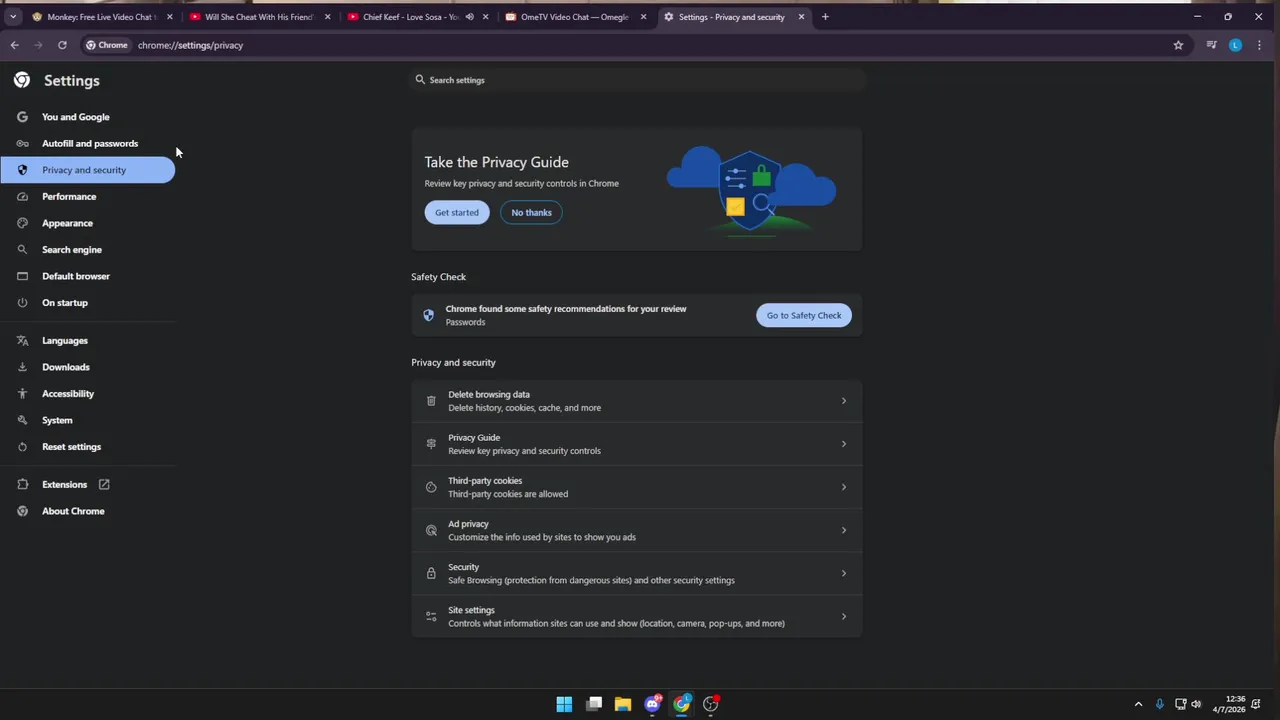The width and height of the screenshot is (1280, 720).
Task: Open Delete browsing data via its arrow
Action: 843,401
